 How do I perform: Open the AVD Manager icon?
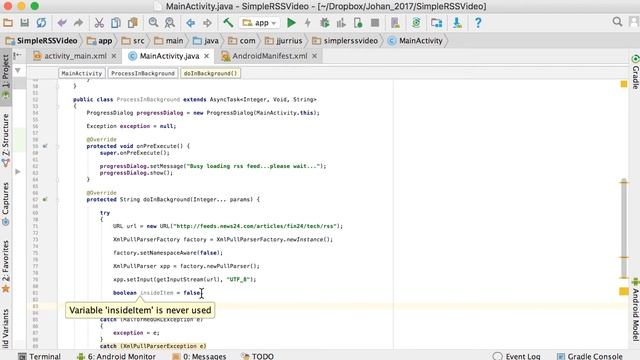[395, 23]
